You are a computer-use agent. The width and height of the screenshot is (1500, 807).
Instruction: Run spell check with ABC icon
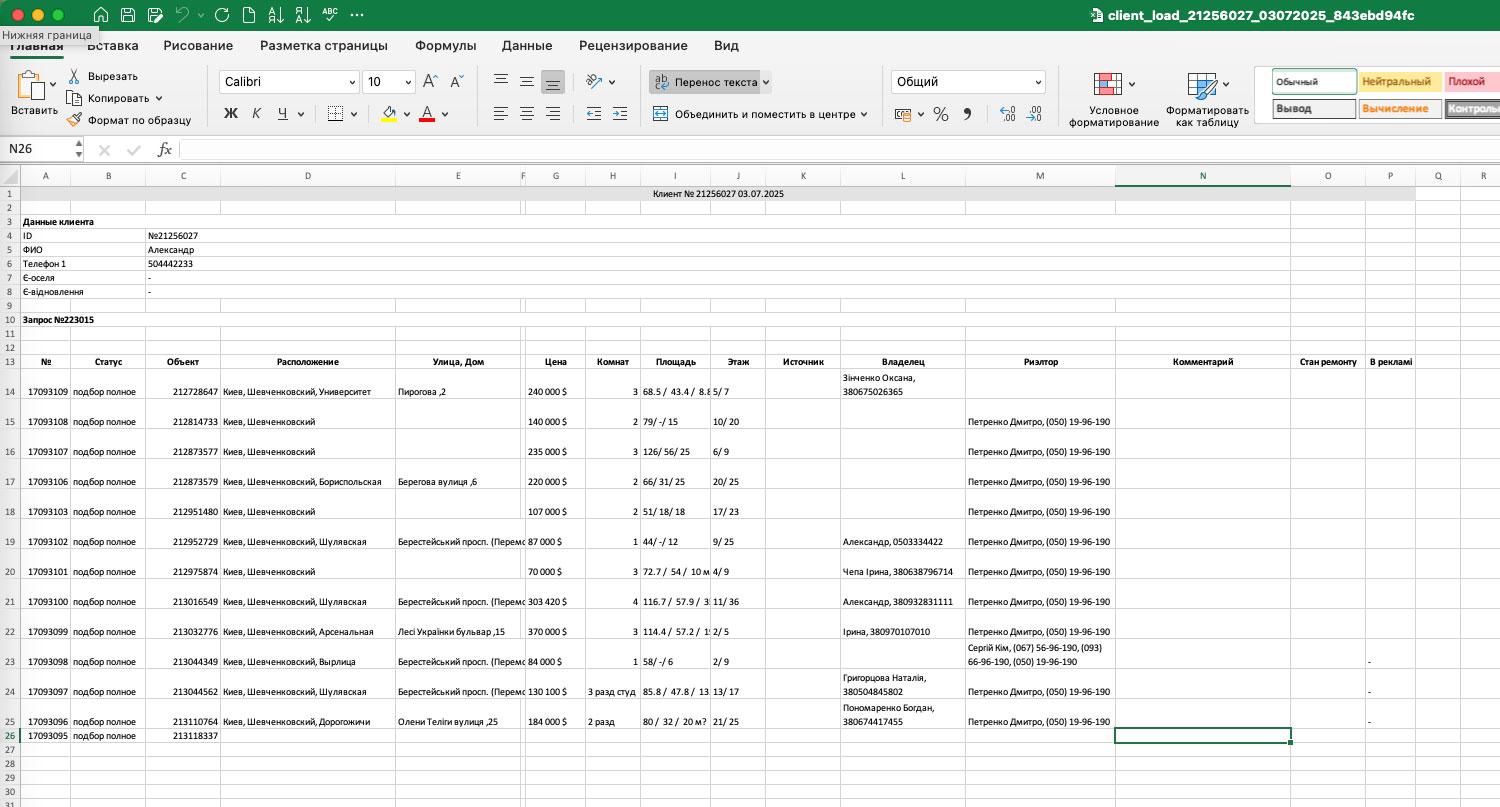point(330,15)
